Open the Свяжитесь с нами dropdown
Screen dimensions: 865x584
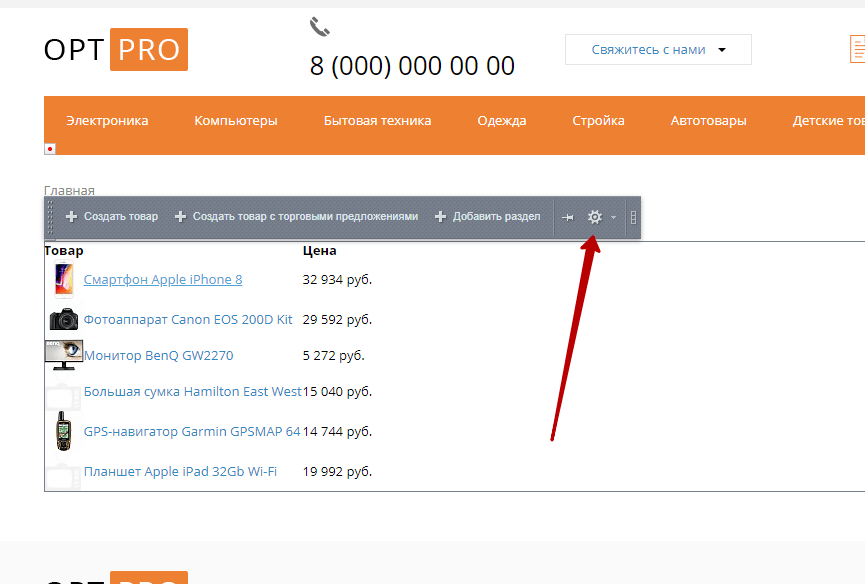(658, 50)
